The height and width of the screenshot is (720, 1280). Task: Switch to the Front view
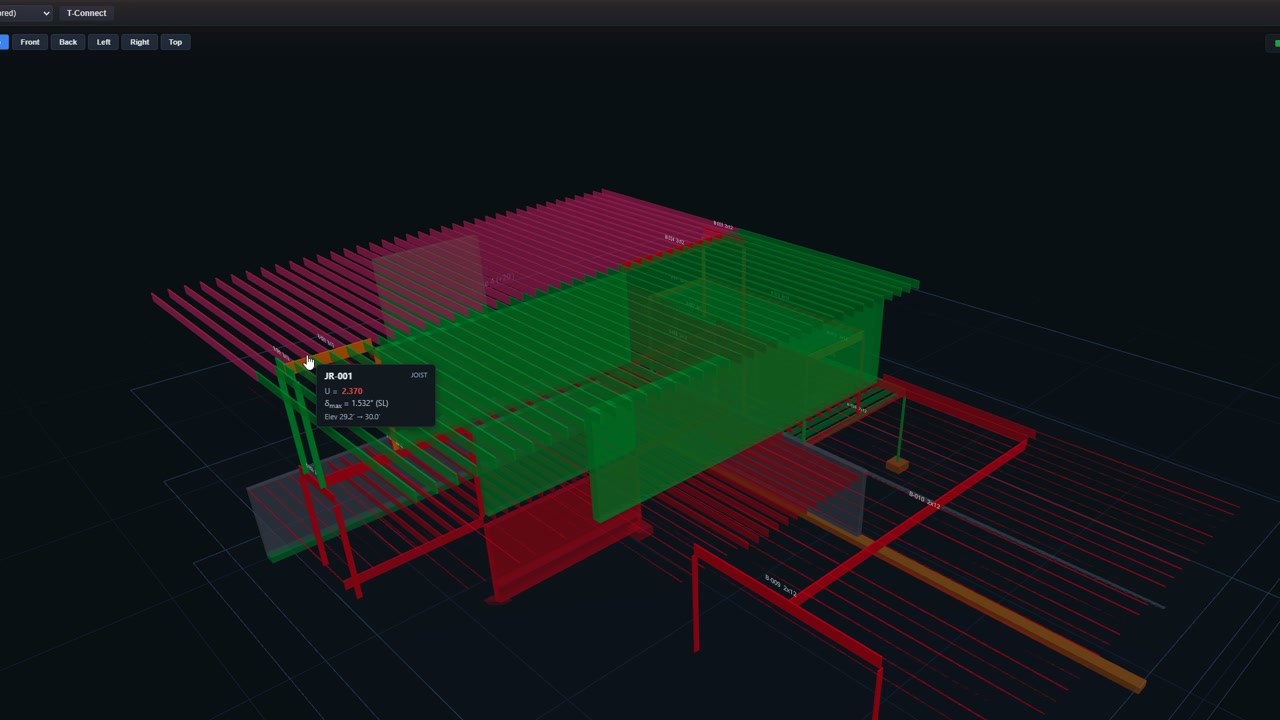pyautogui.click(x=30, y=42)
